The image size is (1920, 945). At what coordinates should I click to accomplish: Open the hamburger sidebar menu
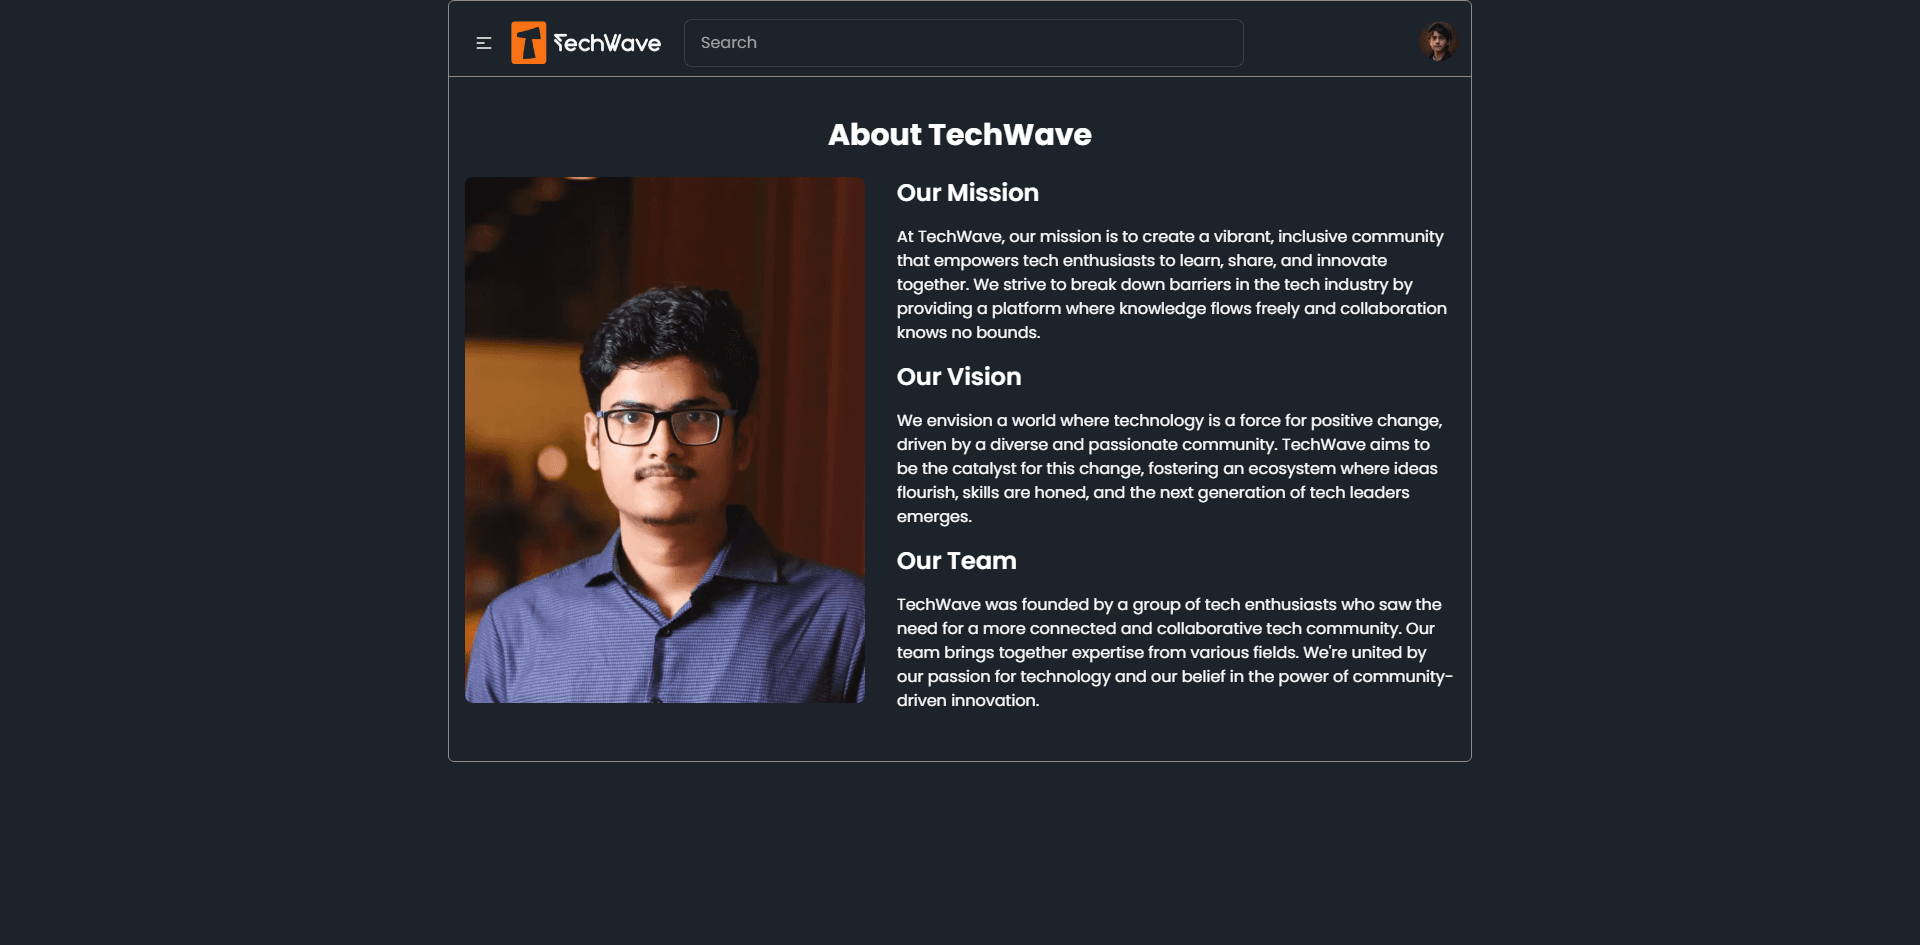484,43
